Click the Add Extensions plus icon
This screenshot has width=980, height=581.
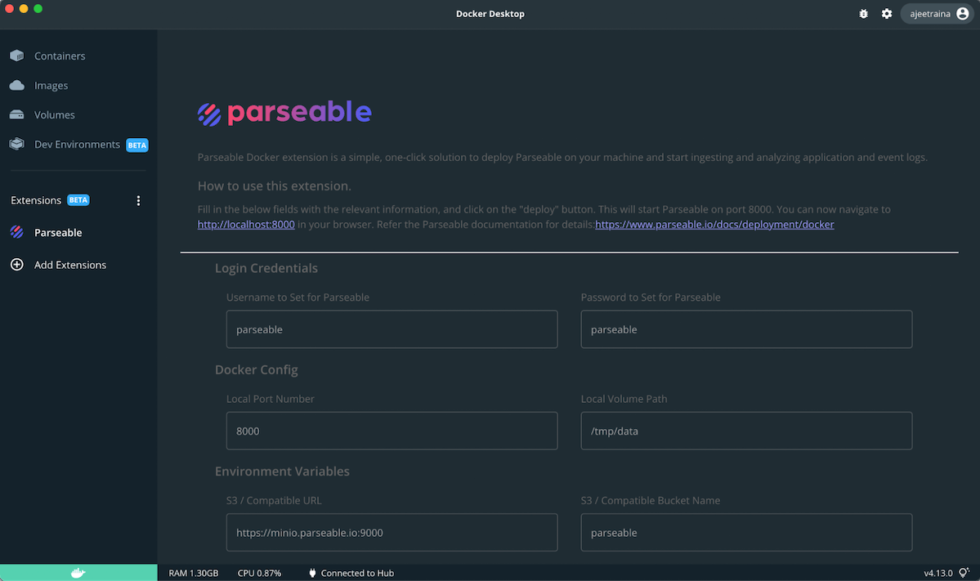(x=16, y=264)
